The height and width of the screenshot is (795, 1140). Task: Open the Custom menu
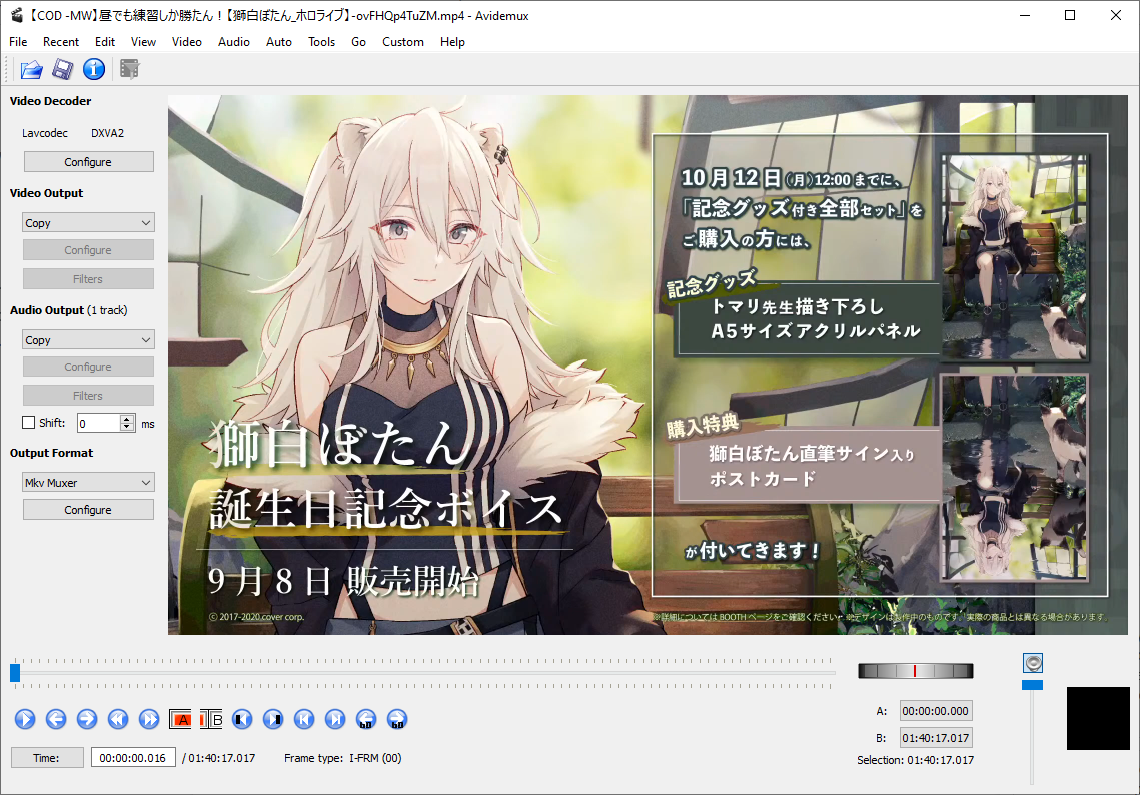403,41
